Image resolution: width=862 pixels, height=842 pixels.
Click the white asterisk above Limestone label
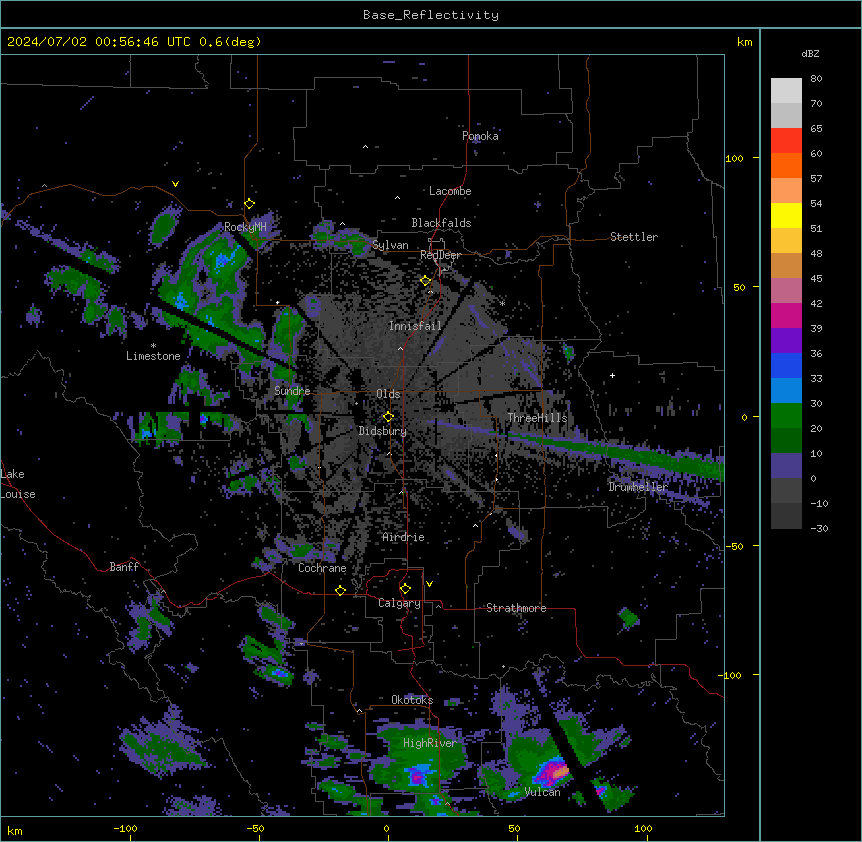coord(153,346)
